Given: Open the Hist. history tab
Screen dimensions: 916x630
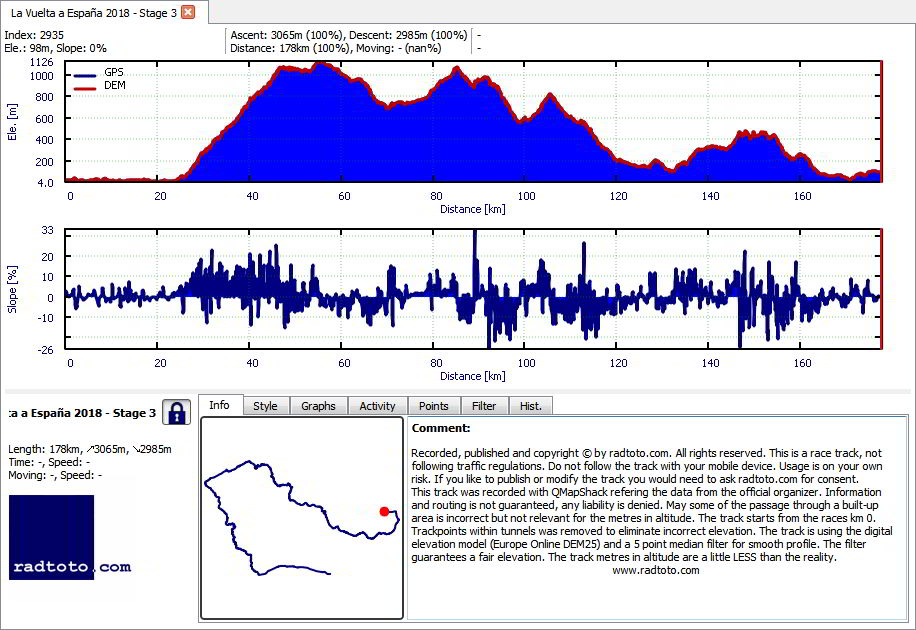Looking at the screenshot, I should click(x=530, y=406).
